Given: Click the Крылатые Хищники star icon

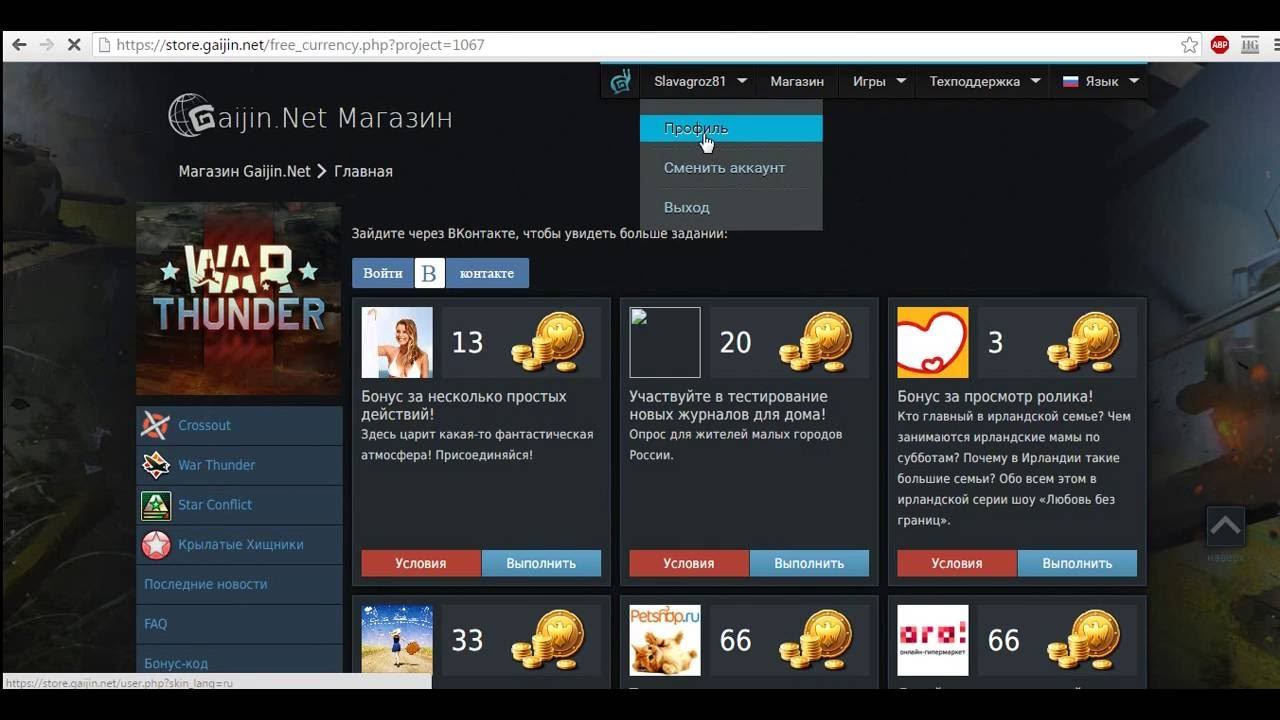Looking at the screenshot, I should click(x=156, y=545).
